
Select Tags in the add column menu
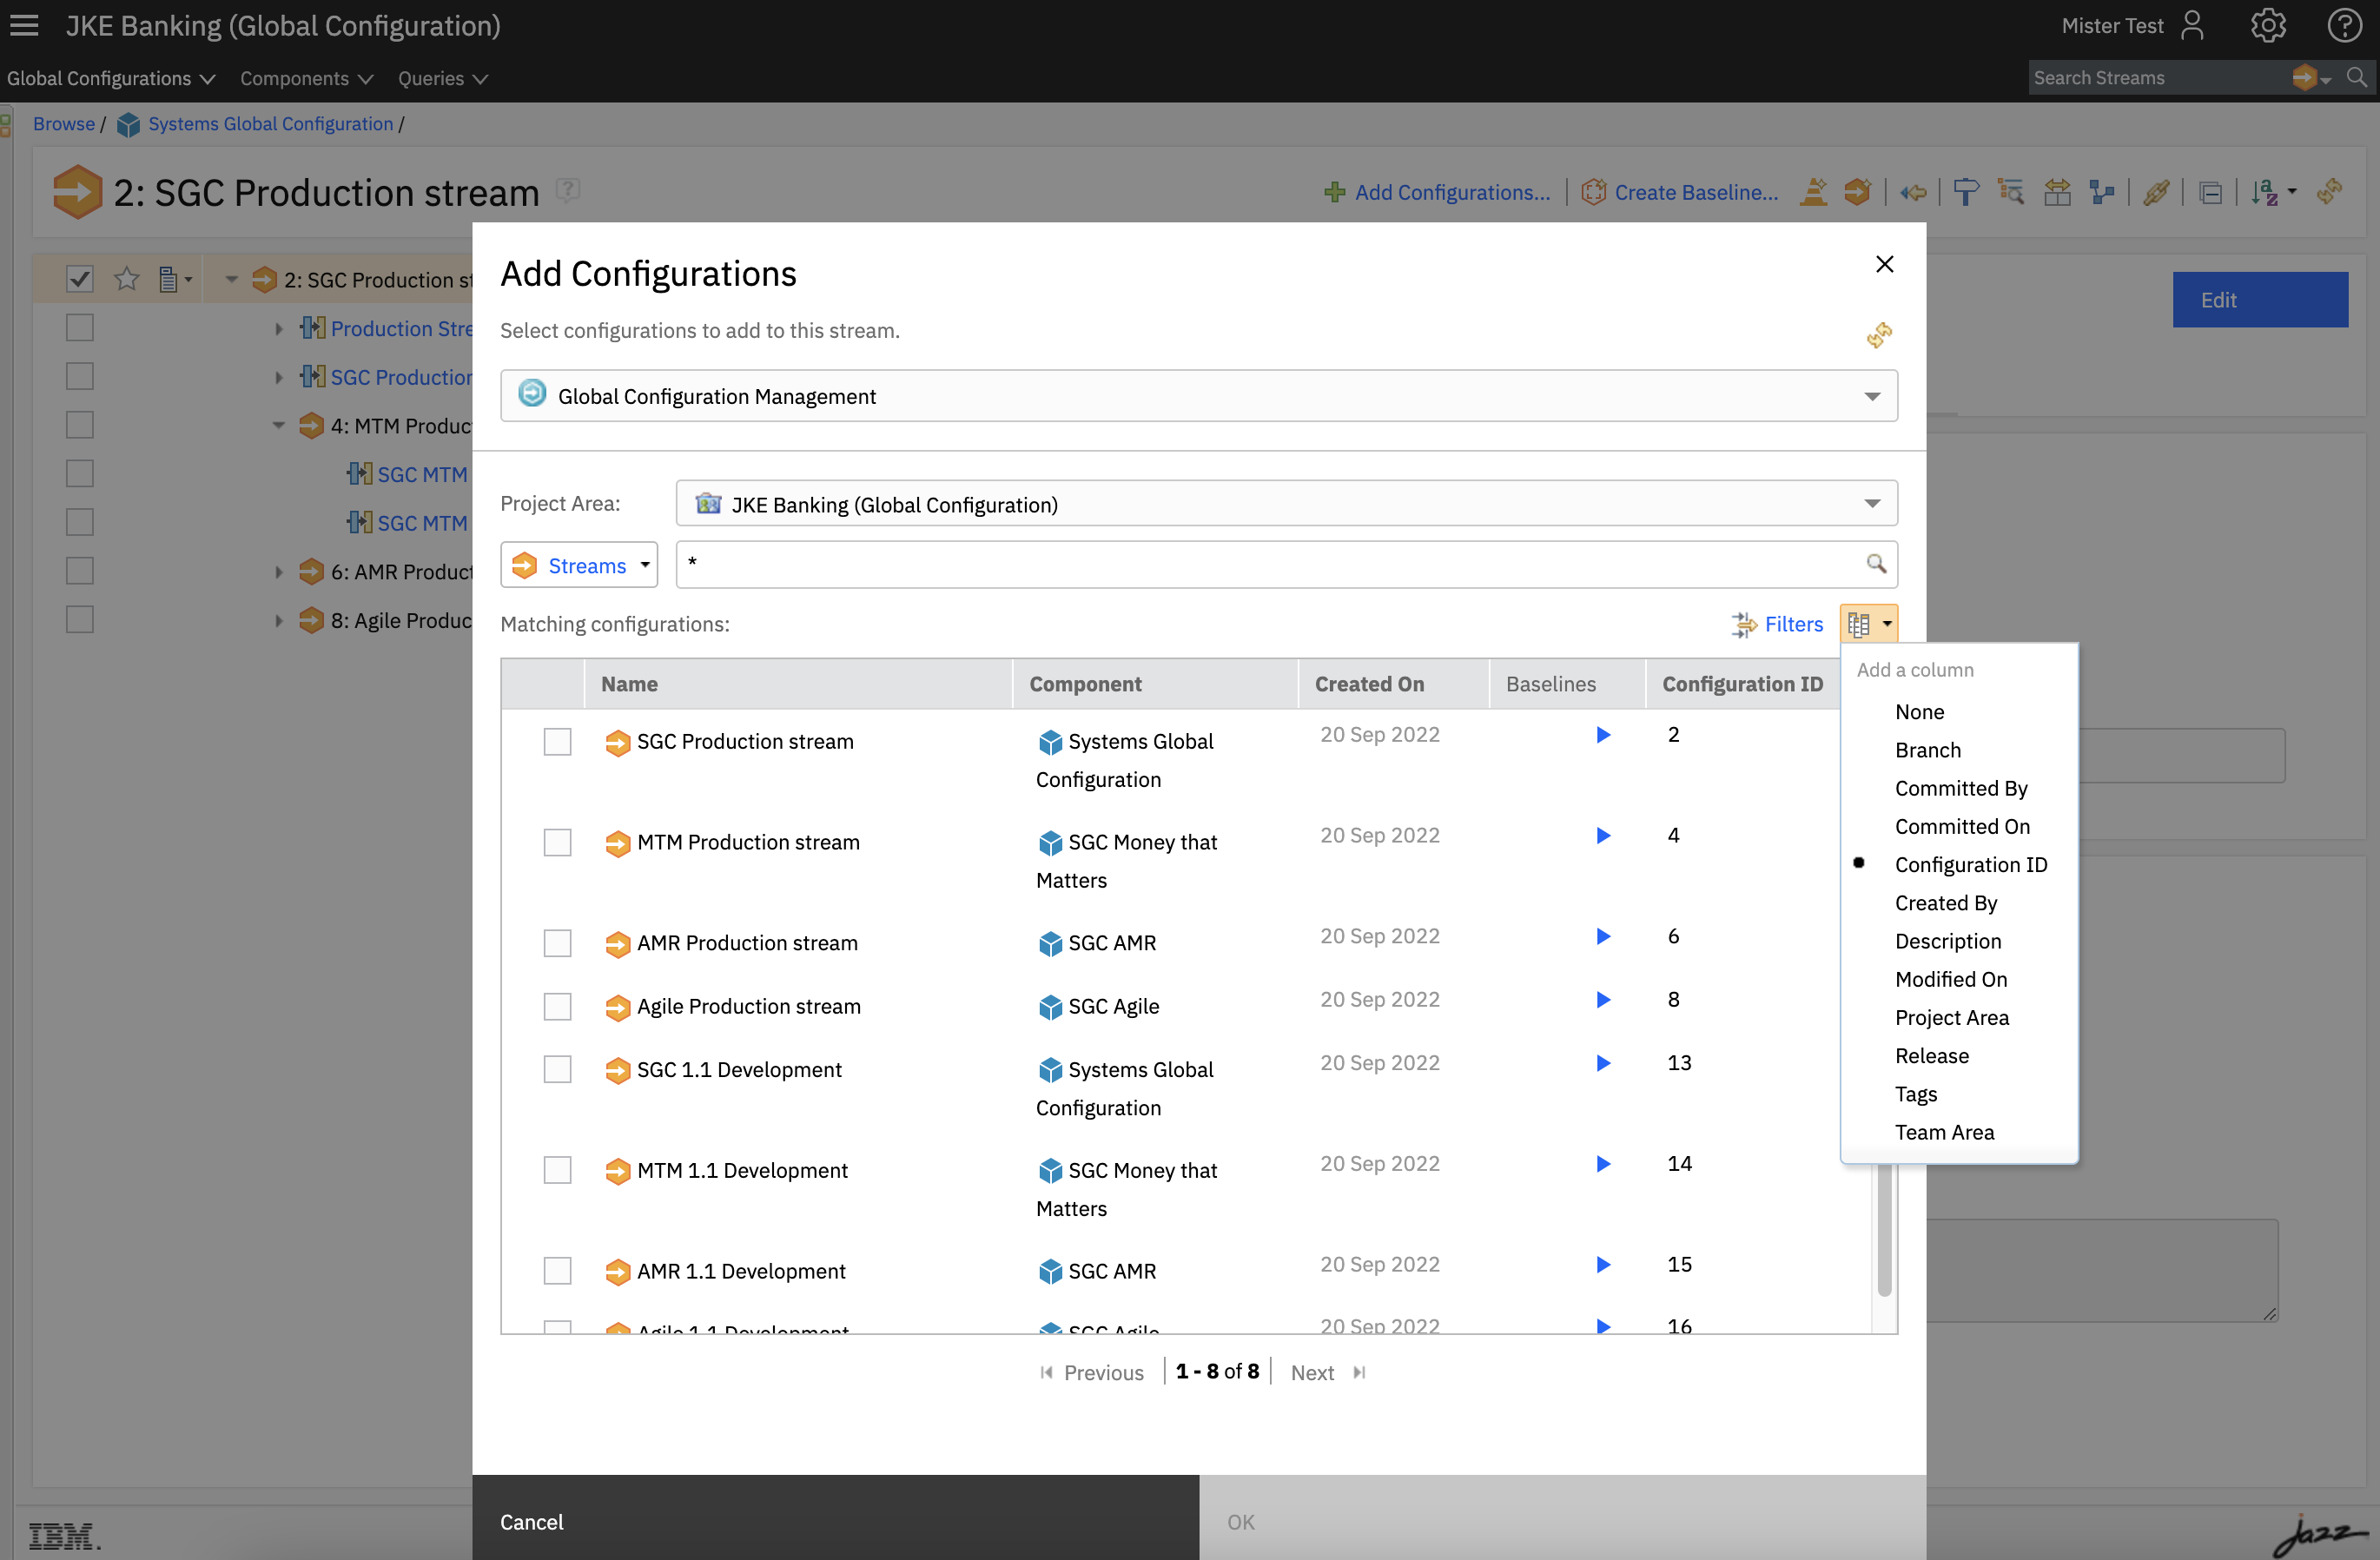(1915, 1094)
